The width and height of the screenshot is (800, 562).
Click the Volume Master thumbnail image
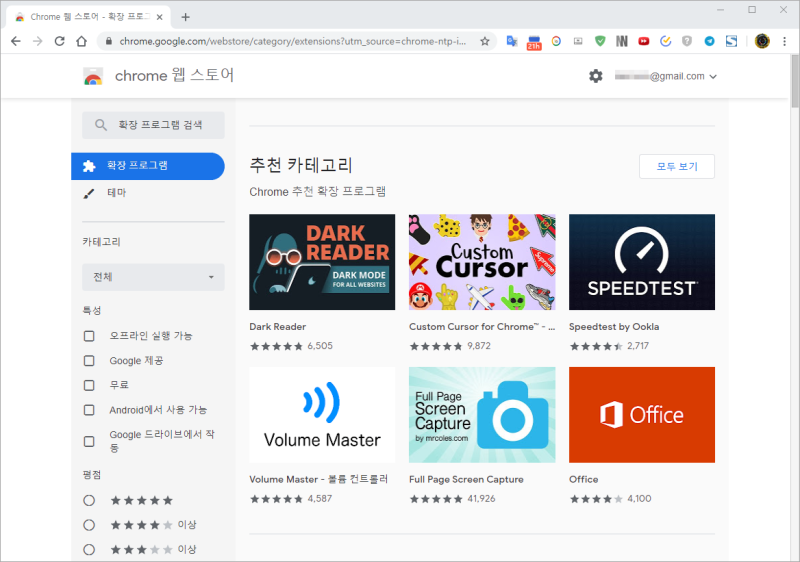tap(322, 415)
